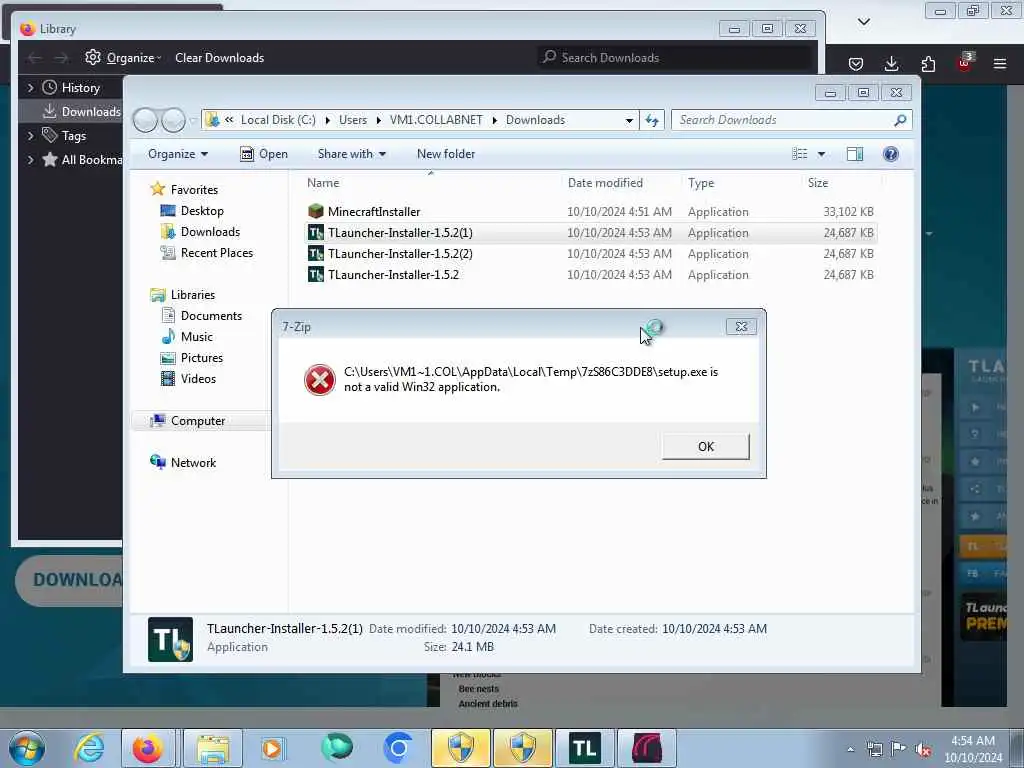The width and height of the screenshot is (1024, 768).
Task: Open Firefox hamburger application menu
Action: [x=1000, y=63]
